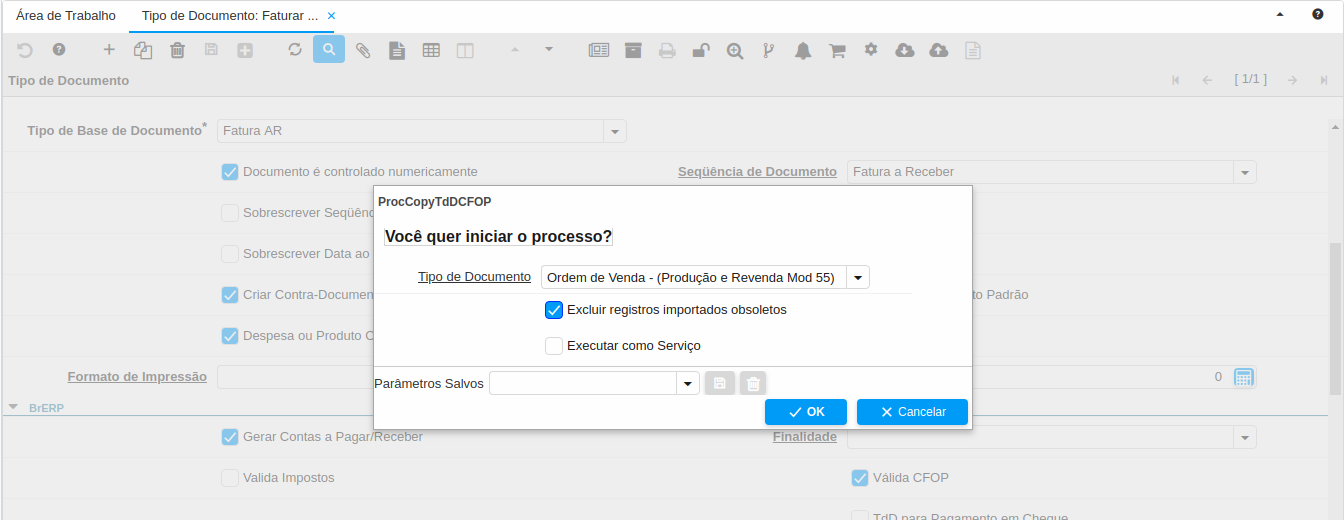The width and height of the screenshot is (1344, 520).
Task: Click the Finalidade label link
Action: [x=805, y=437]
